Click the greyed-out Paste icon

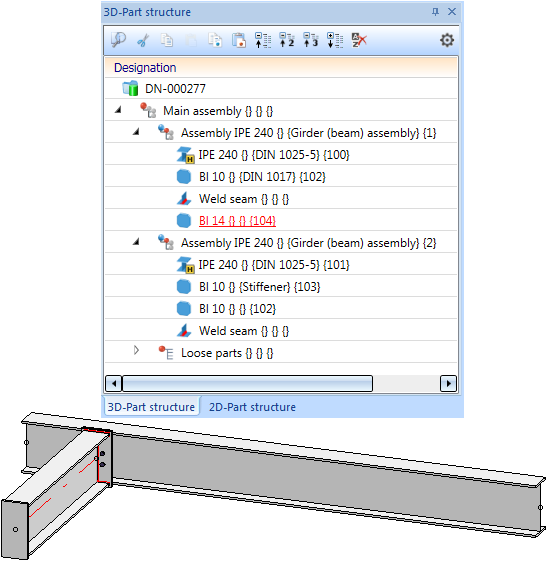(x=191, y=40)
